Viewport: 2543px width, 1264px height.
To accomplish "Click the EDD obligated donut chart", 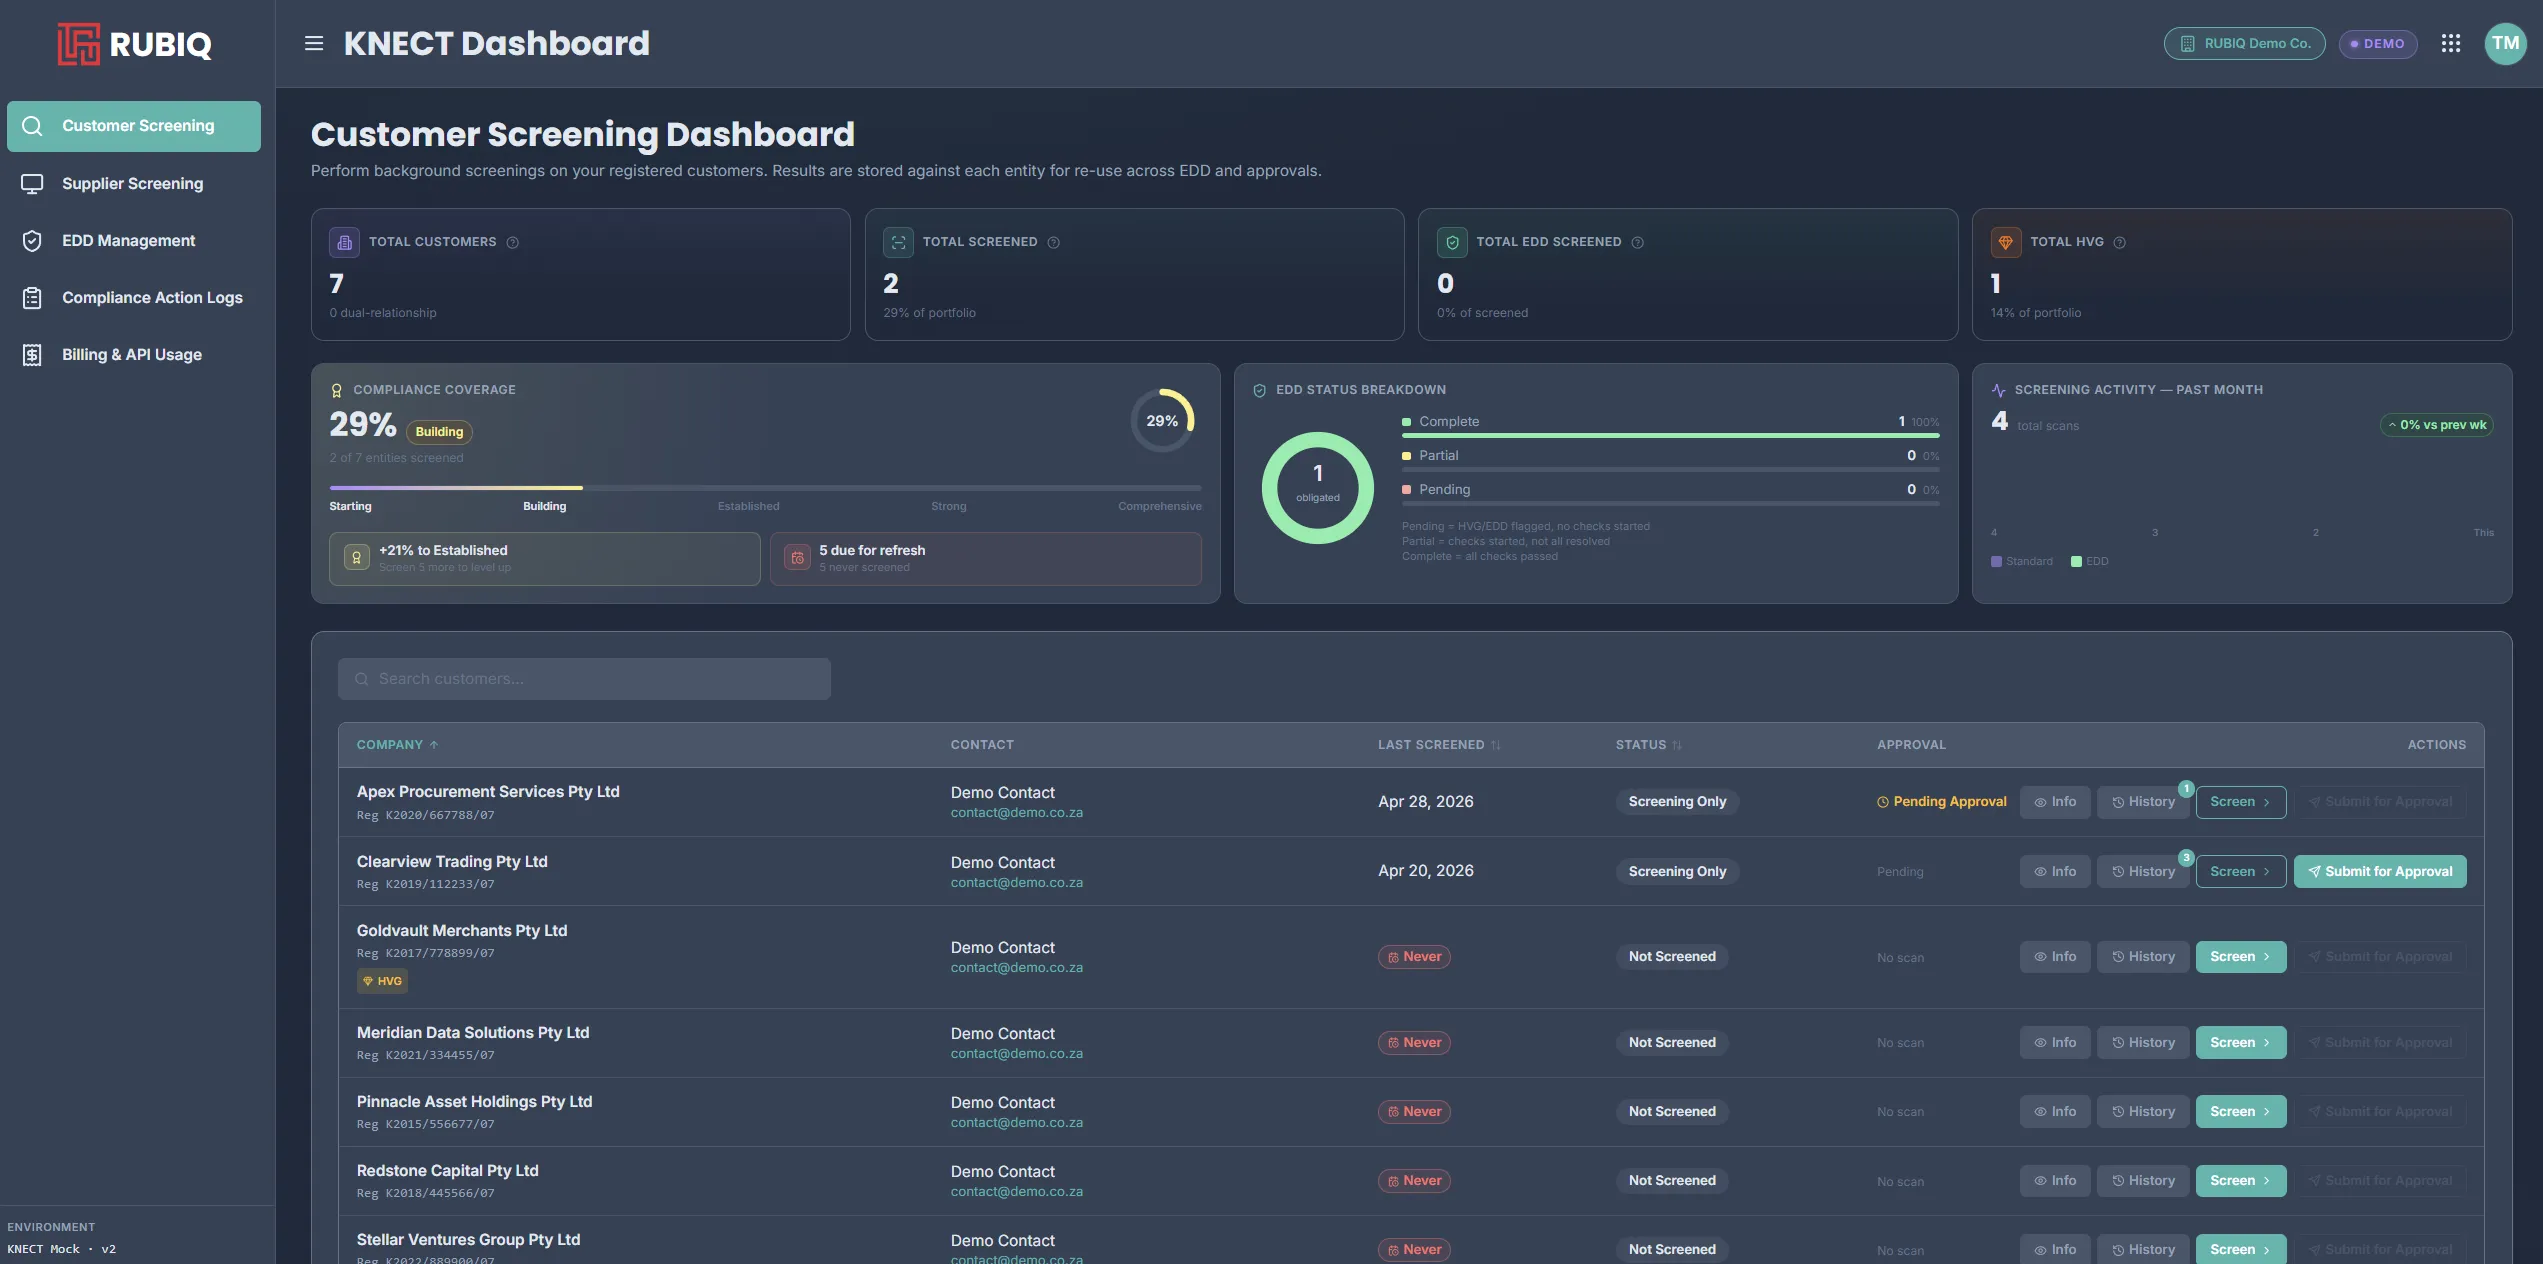I will coord(1317,488).
